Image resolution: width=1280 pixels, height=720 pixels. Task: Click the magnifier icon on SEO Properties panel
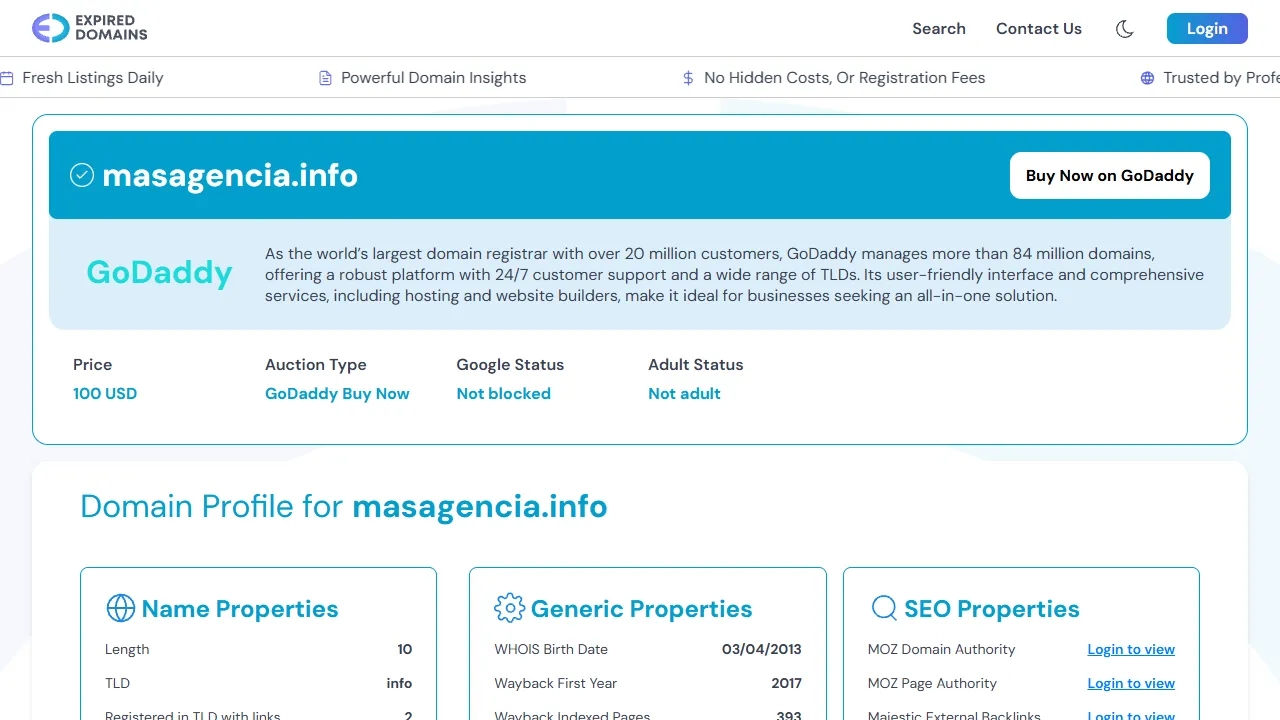click(x=884, y=608)
